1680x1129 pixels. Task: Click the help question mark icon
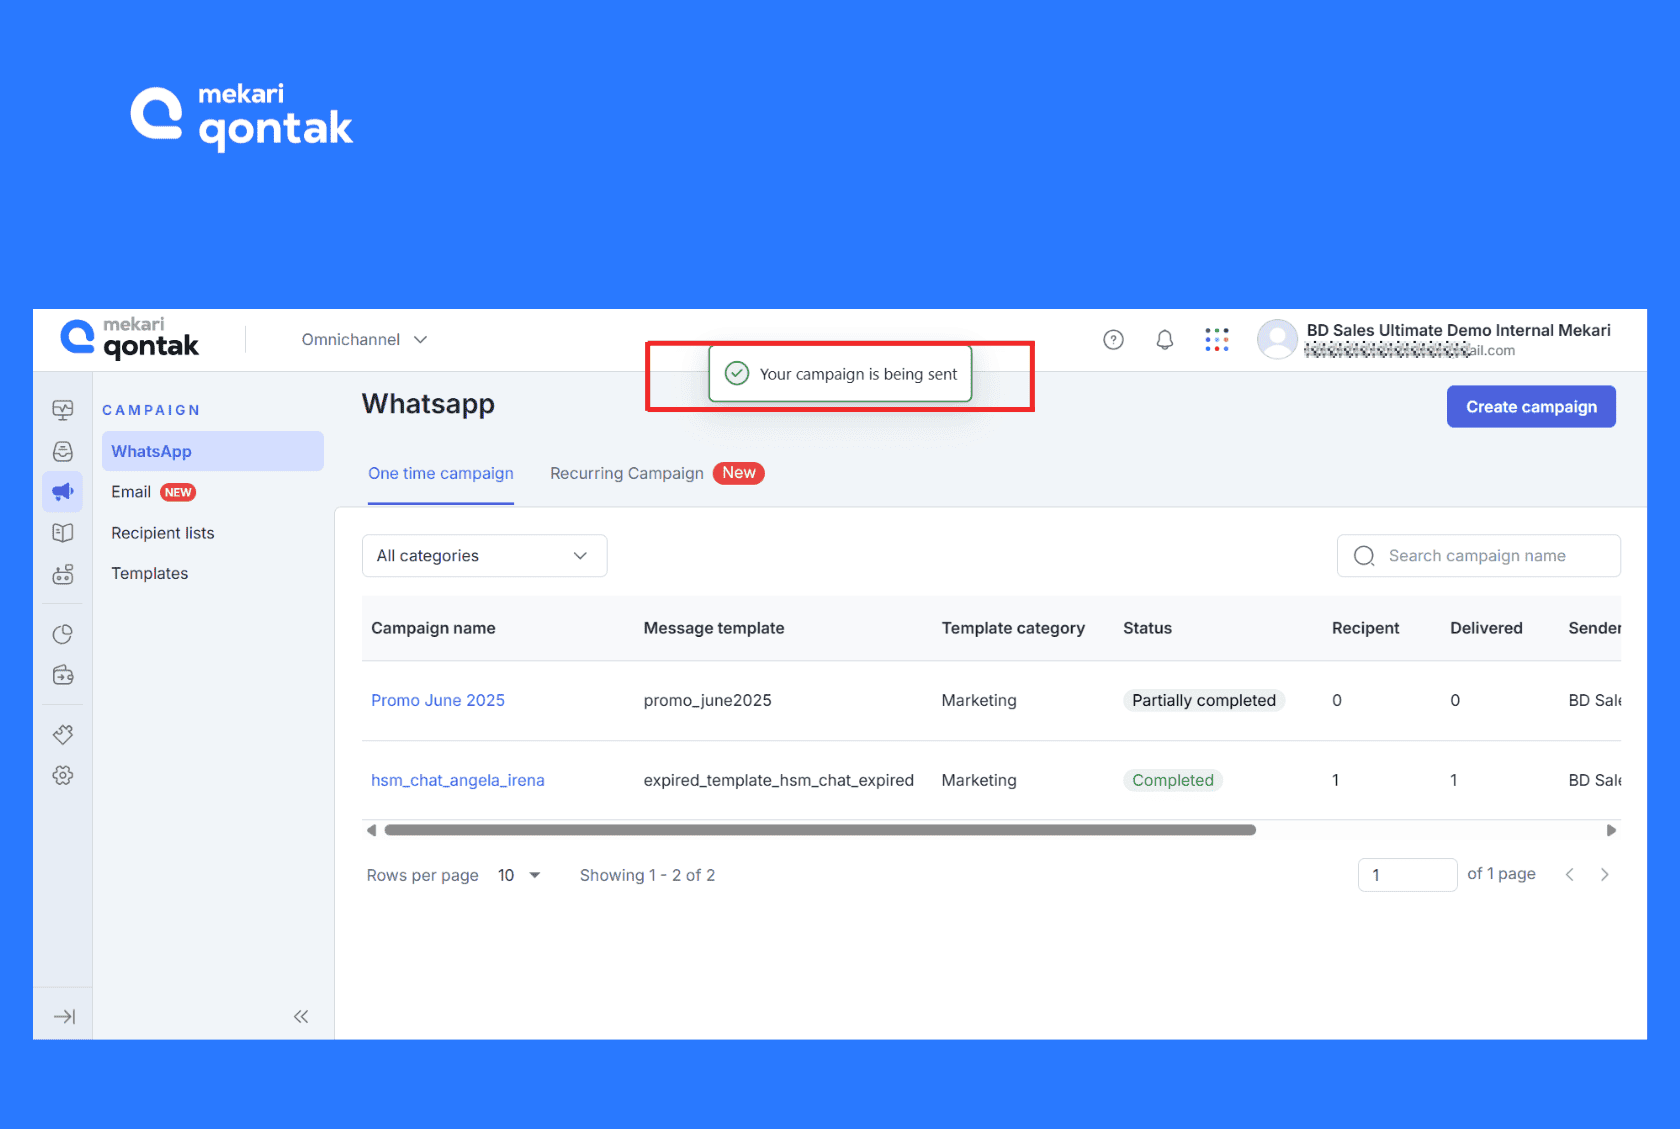click(x=1113, y=340)
